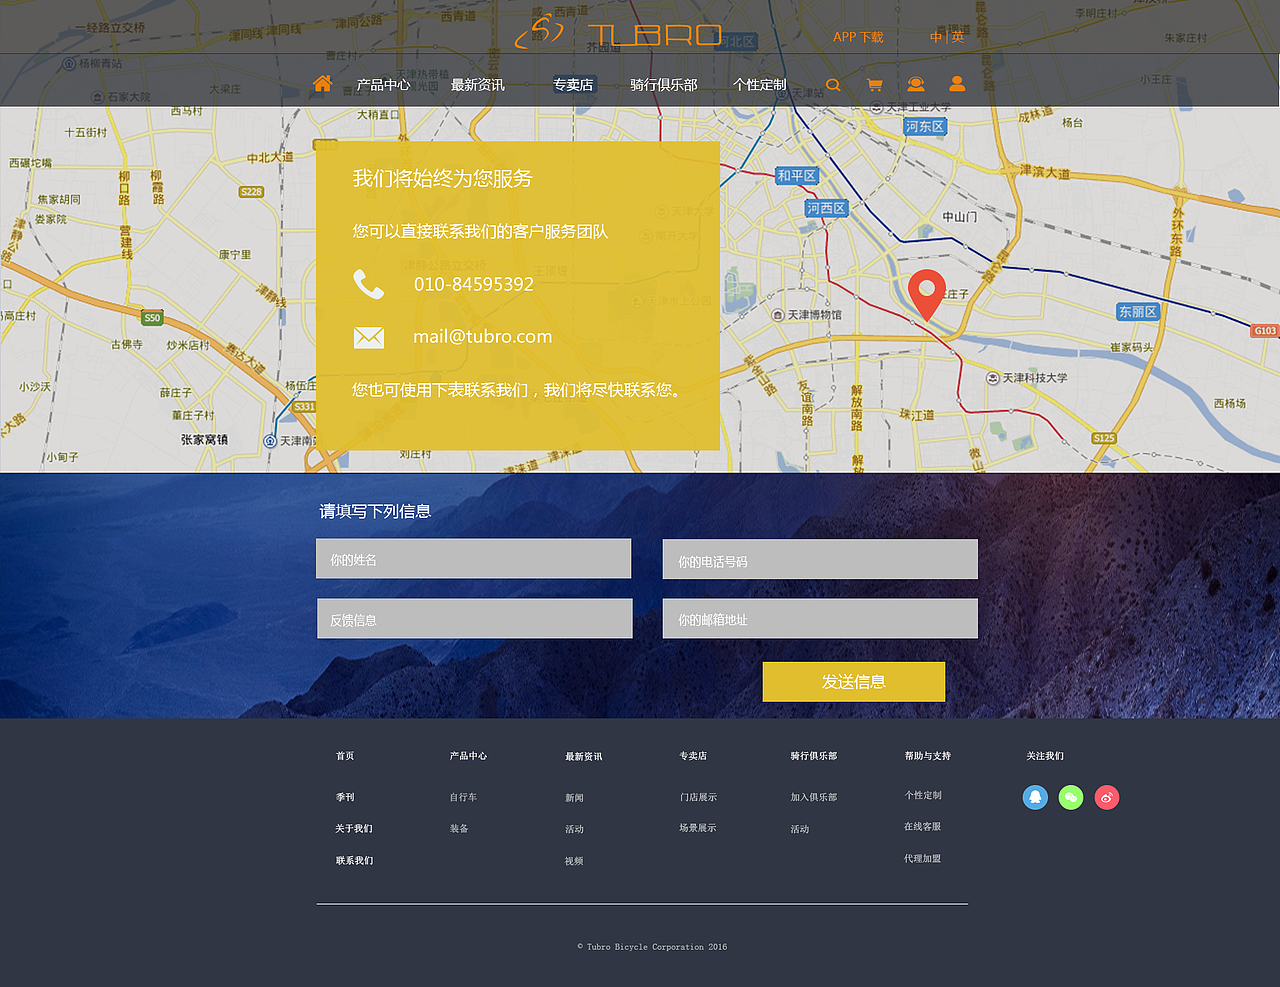Image resolution: width=1280 pixels, height=987 pixels.
Task: Open footer link 季刊
Action: (x=345, y=797)
